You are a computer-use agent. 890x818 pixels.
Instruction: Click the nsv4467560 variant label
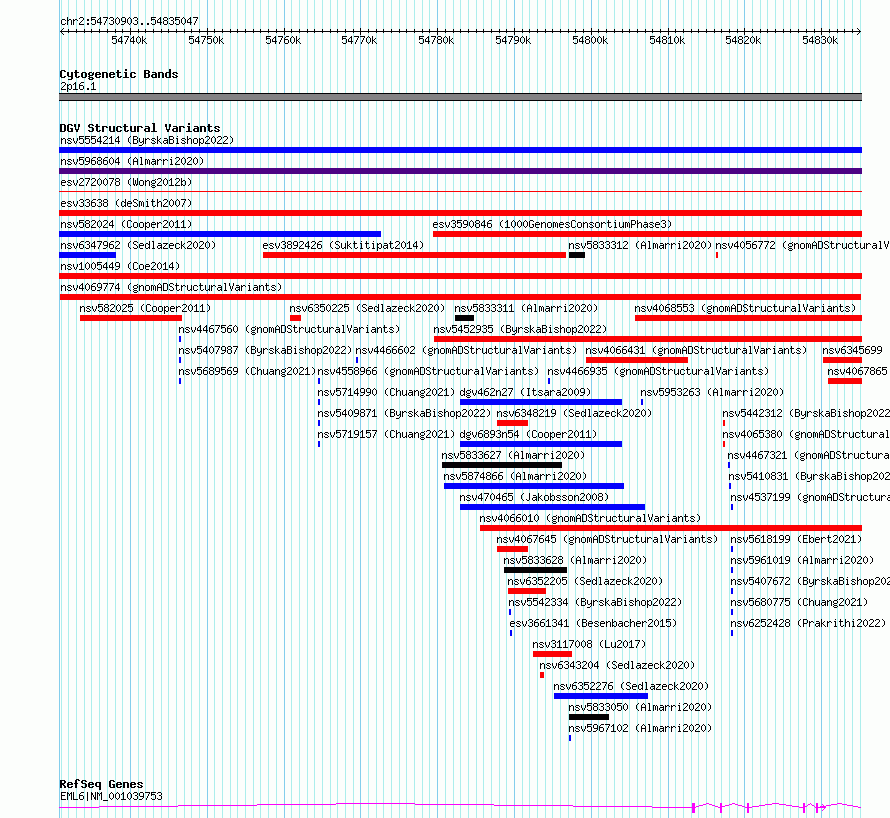(289, 329)
